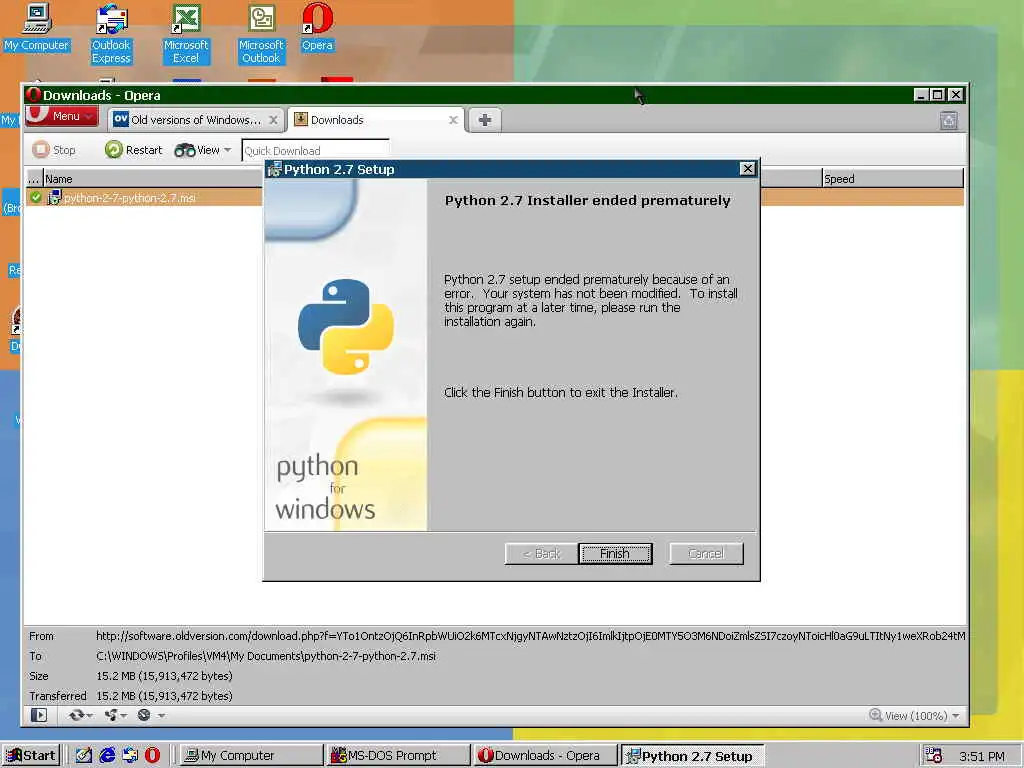Click the msi file icon in downloads

coord(54,197)
